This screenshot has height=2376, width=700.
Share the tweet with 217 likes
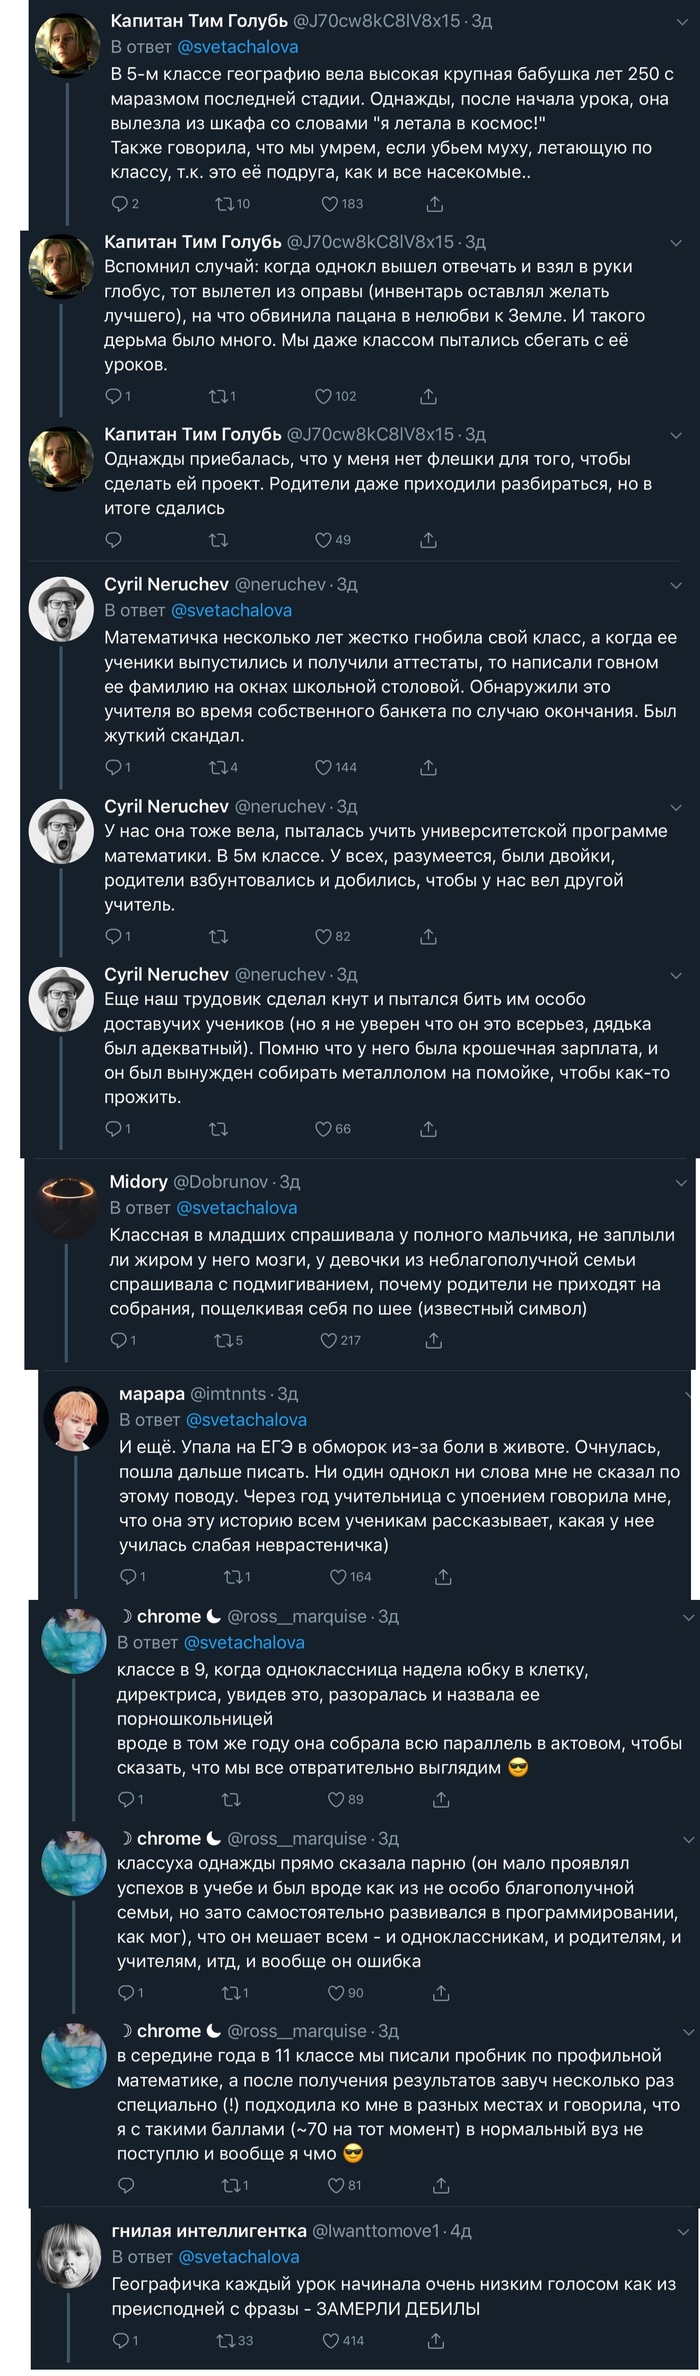[x=434, y=1340]
